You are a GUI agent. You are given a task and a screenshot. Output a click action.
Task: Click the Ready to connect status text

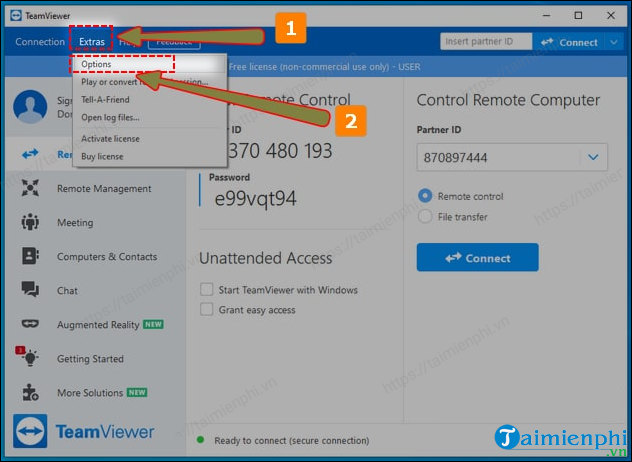coord(291,441)
